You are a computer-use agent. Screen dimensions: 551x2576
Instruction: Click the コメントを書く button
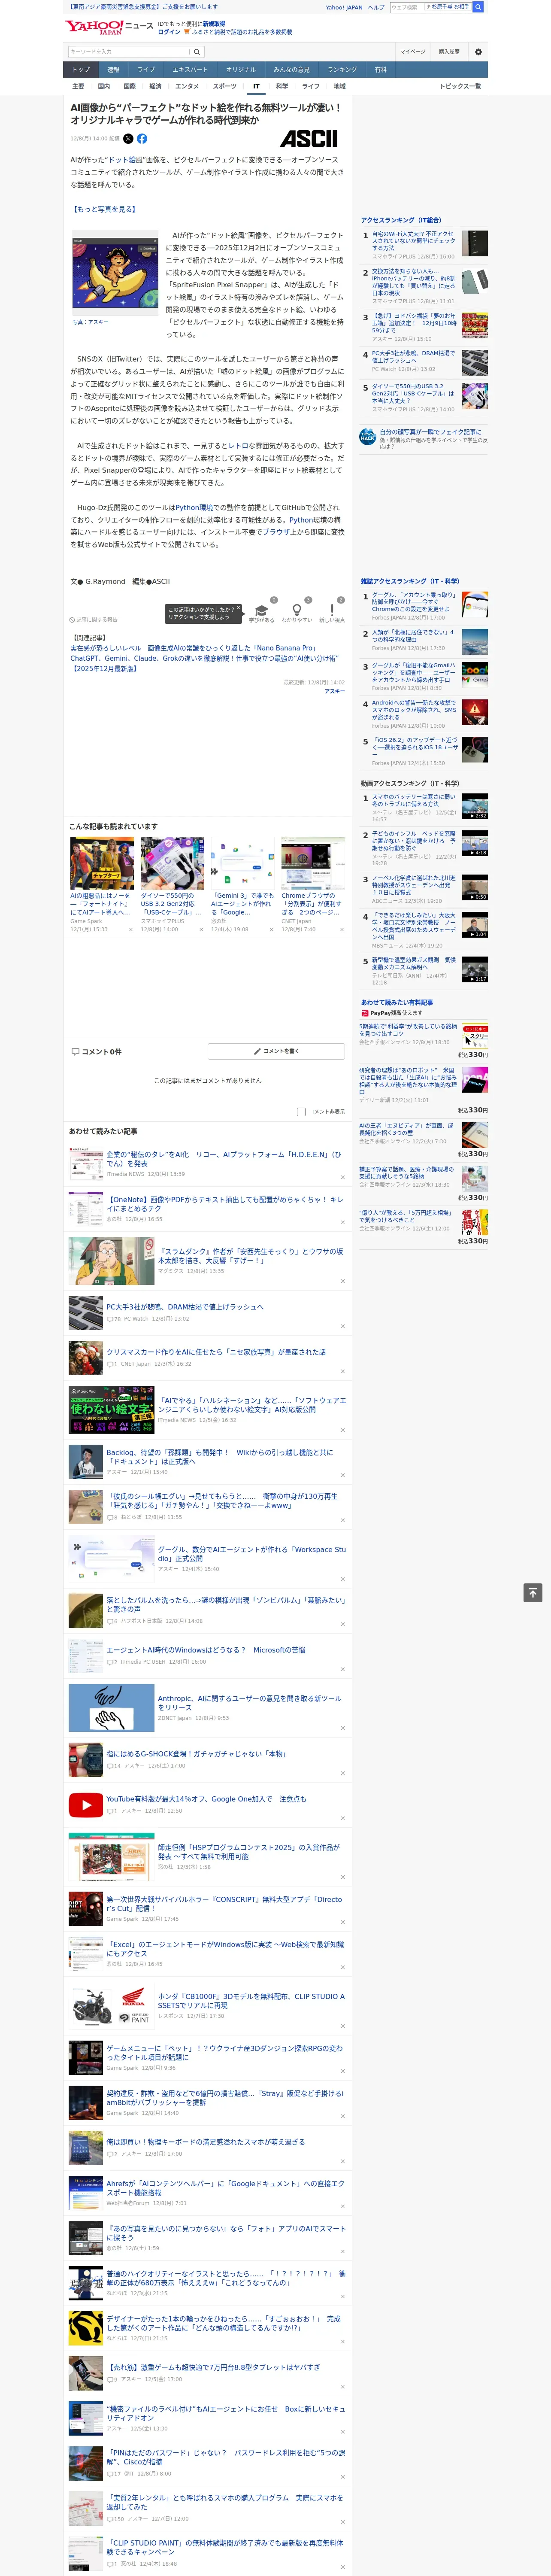coord(277,1051)
